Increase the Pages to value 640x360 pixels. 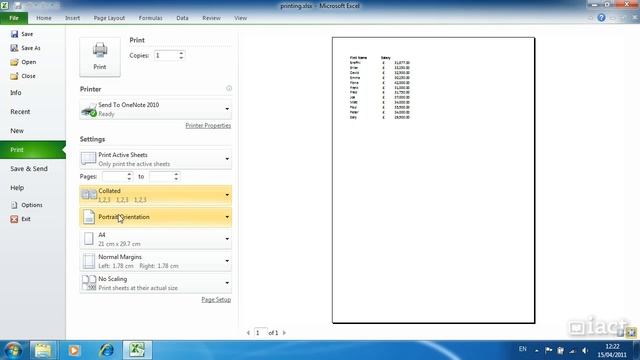(176, 174)
